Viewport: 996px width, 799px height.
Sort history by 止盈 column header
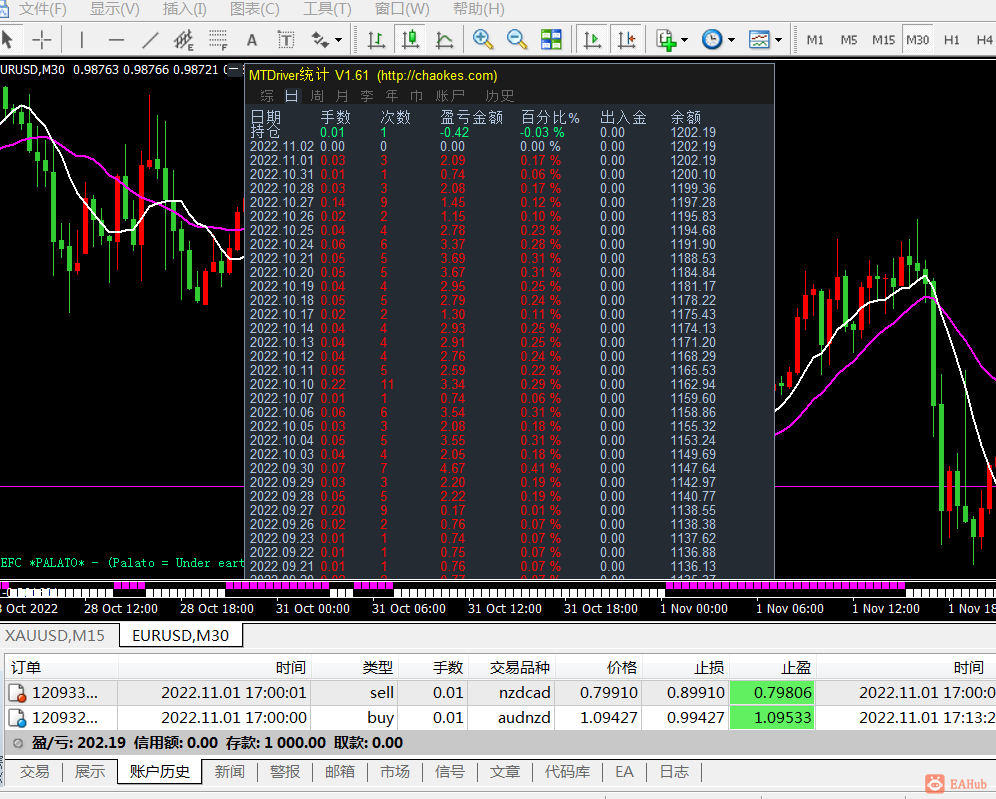pyautogui.click(x=772, y=667)
